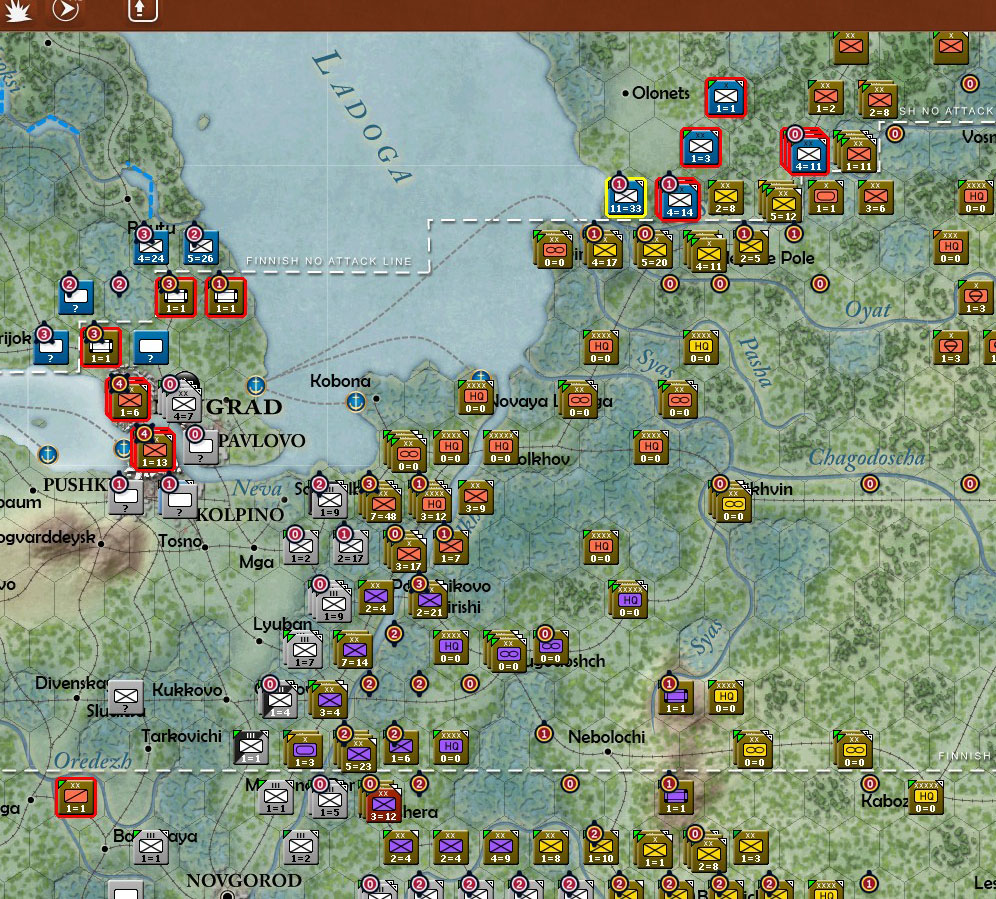The image size is (996, 899).
Task: Click the Lyuban town label
Action: 283,625
